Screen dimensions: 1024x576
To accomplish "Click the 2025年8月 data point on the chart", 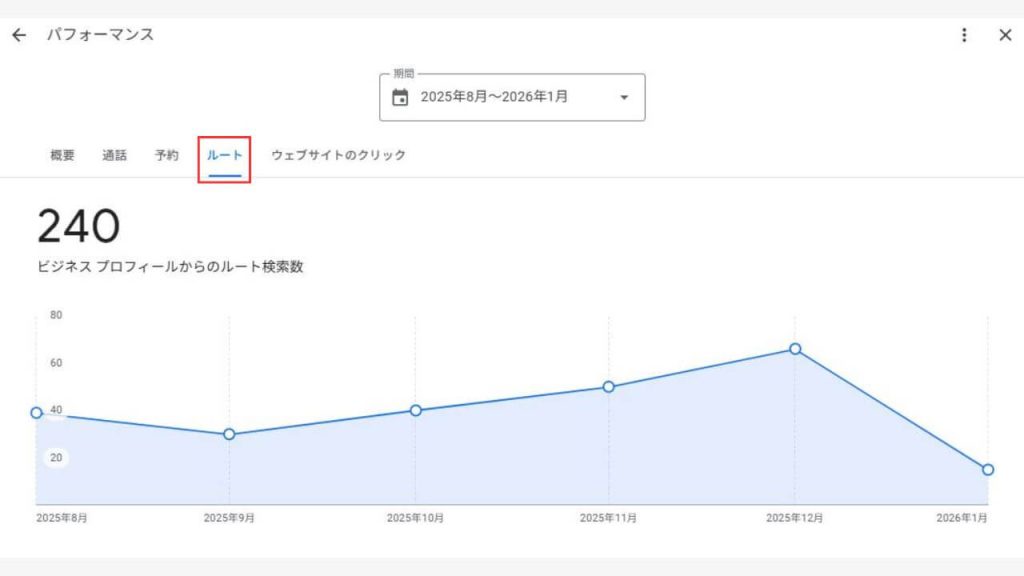I will pos(37,413).
